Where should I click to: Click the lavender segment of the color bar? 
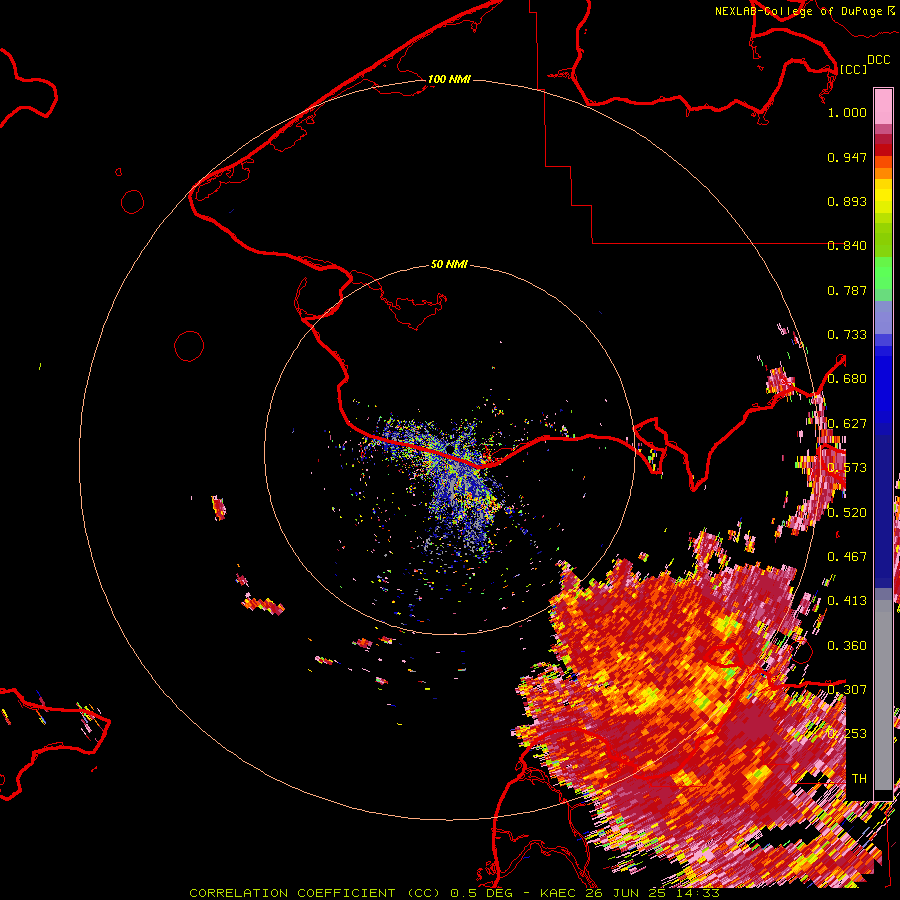883,317
